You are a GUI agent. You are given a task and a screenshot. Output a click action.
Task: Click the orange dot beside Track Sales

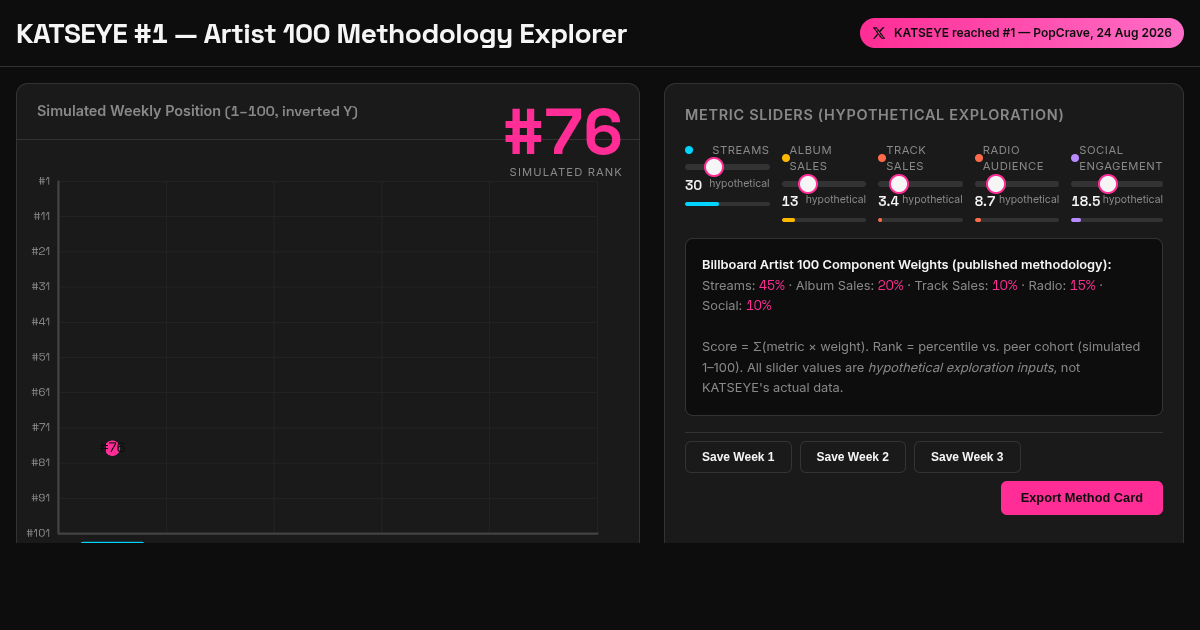882,158
